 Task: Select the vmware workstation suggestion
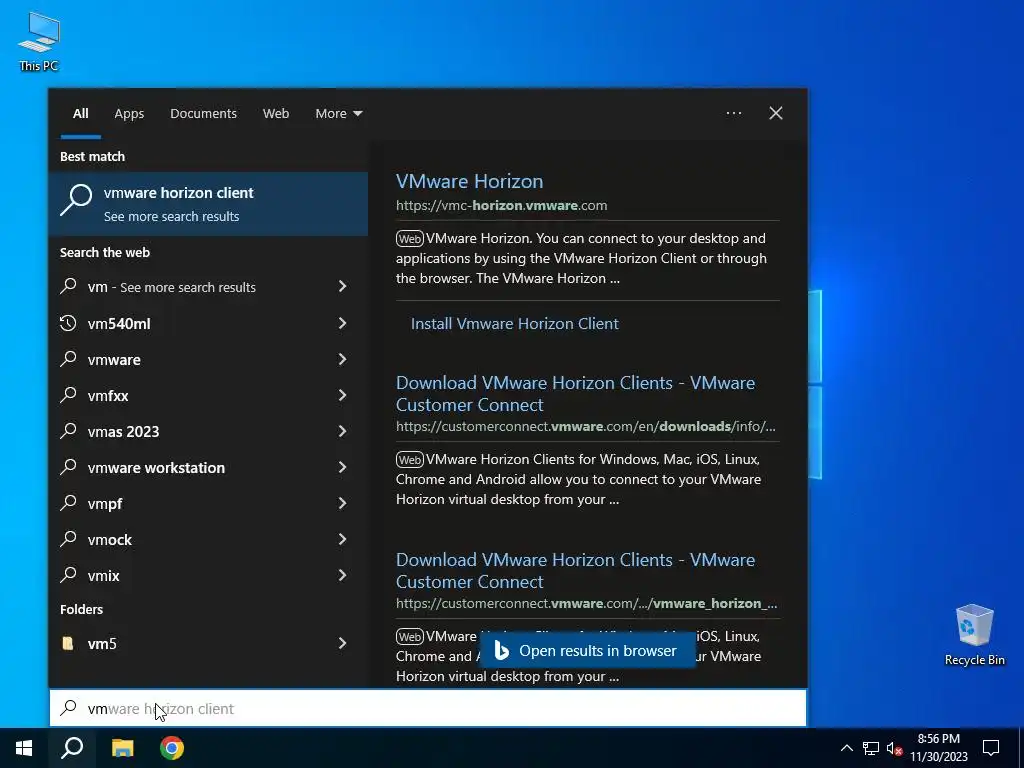click(208, 467)
